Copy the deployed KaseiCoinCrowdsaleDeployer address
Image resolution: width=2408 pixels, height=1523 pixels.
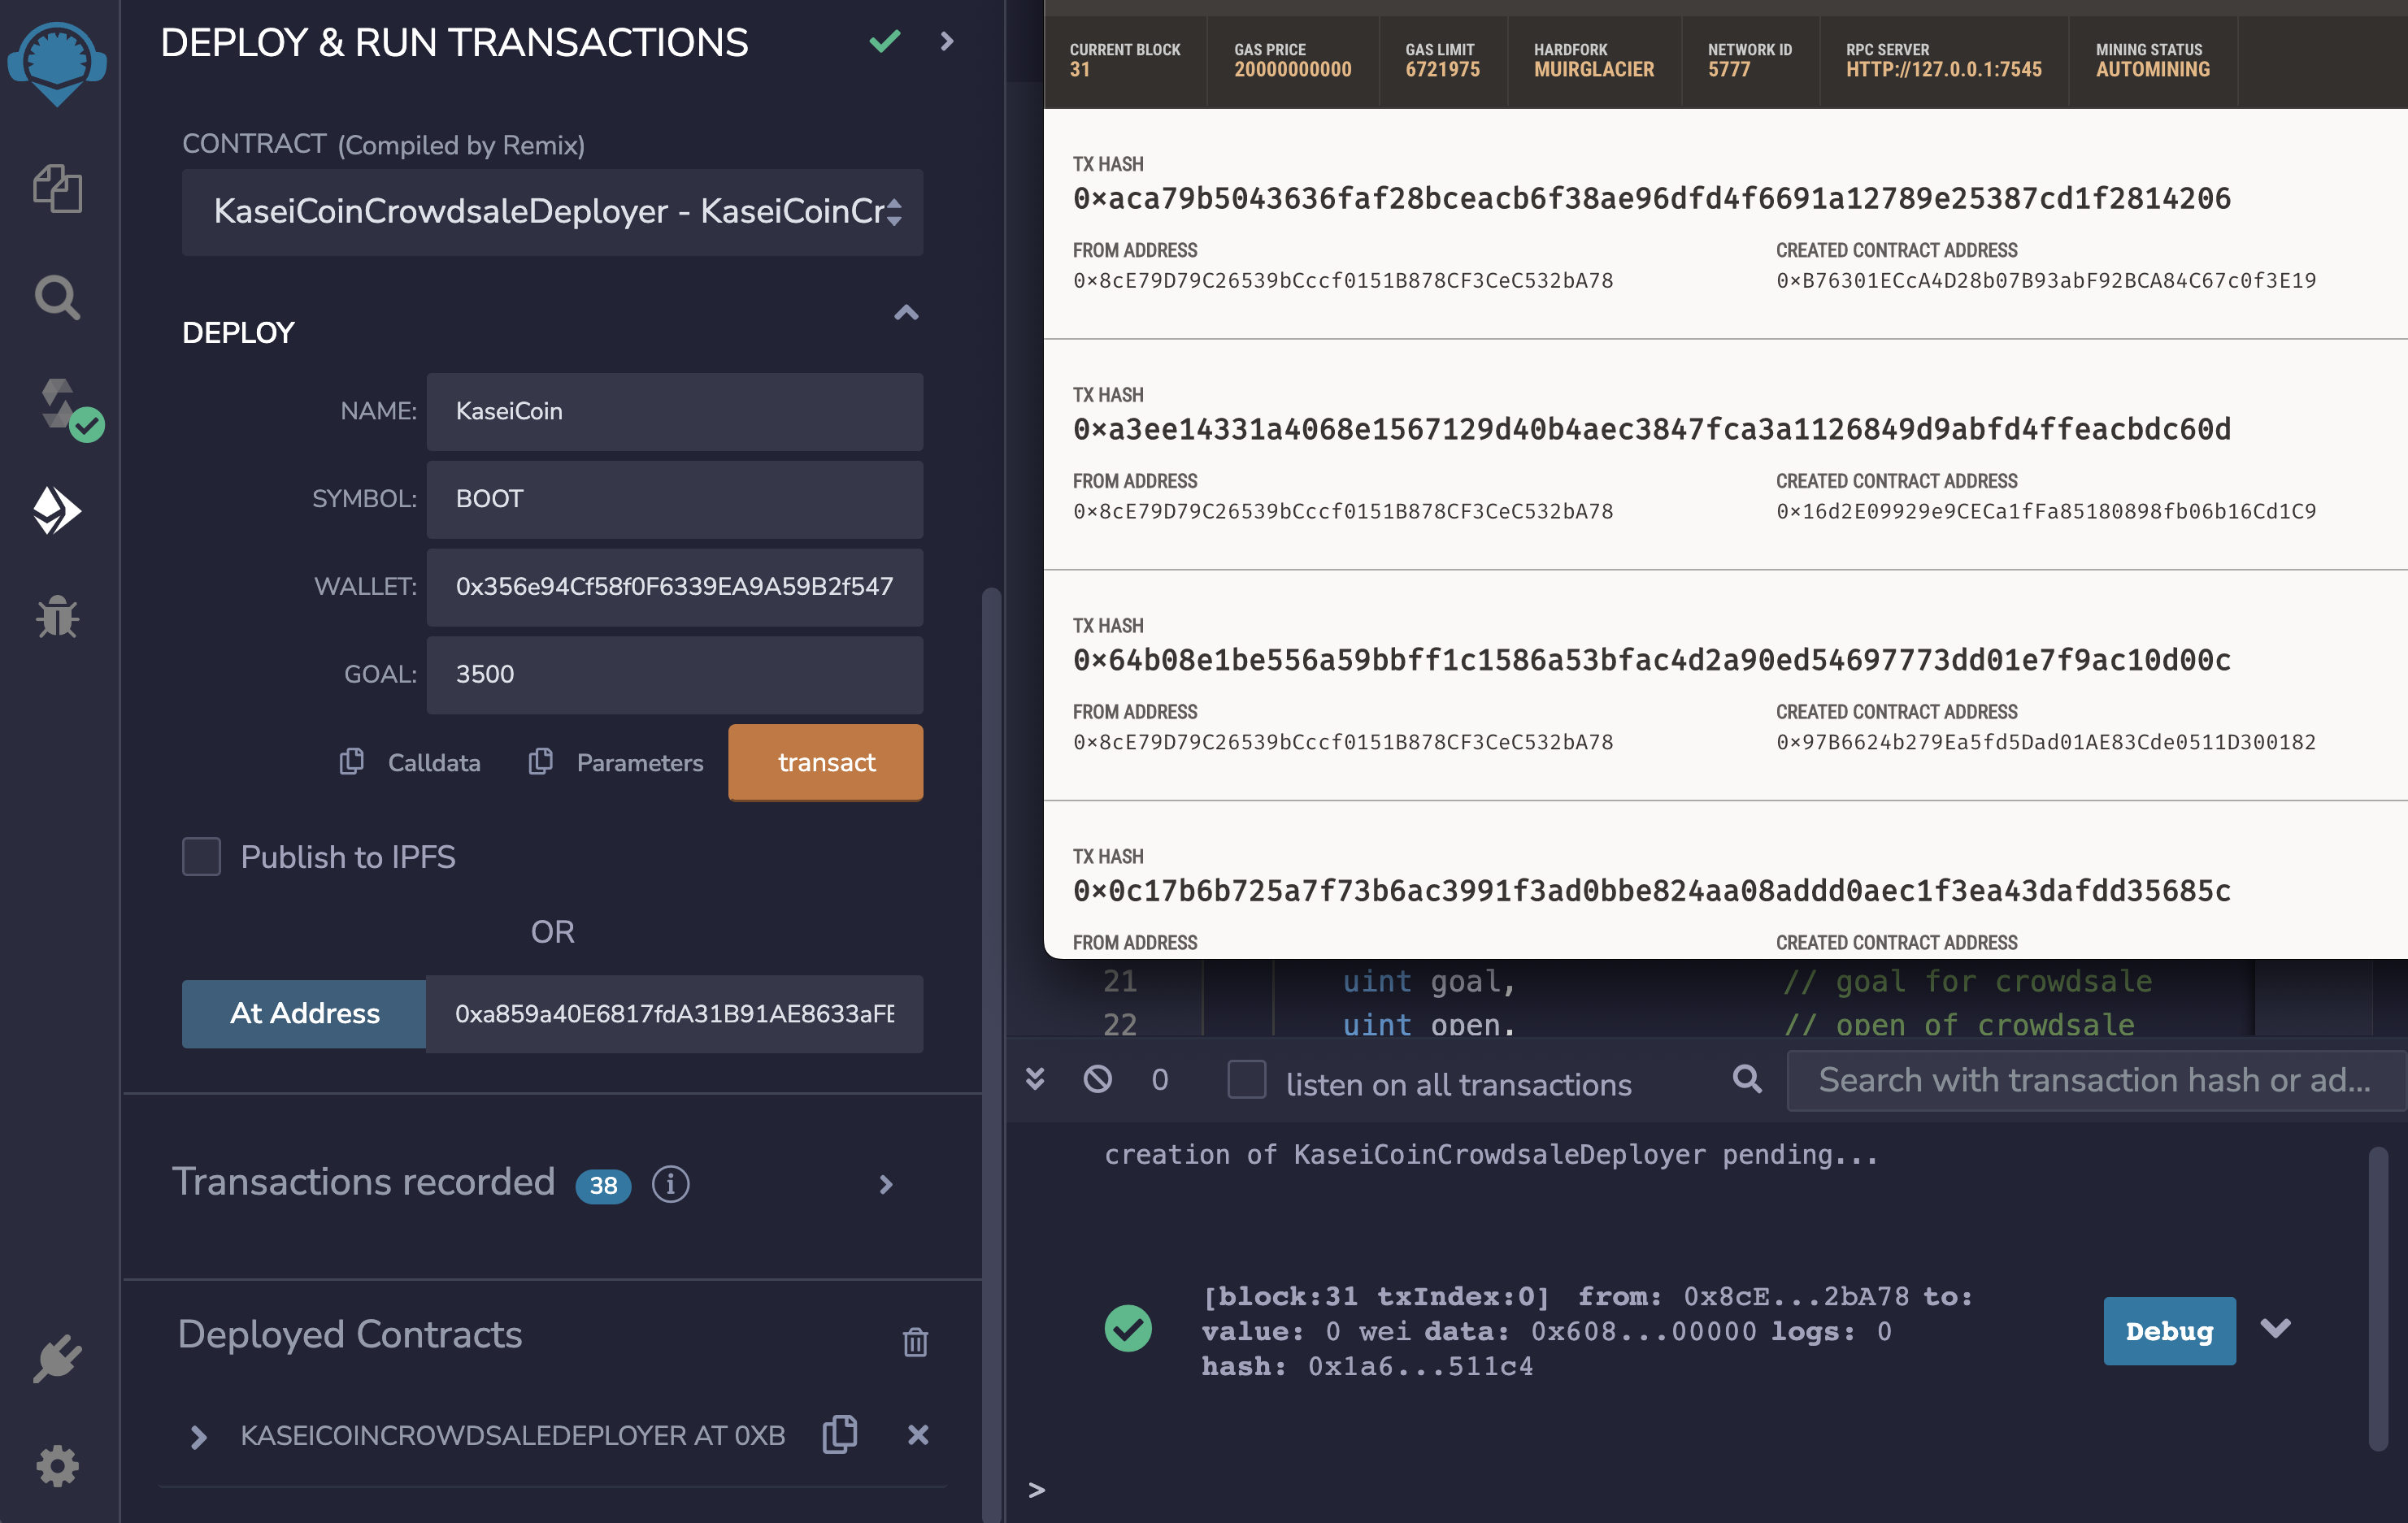coord(840,1435)
